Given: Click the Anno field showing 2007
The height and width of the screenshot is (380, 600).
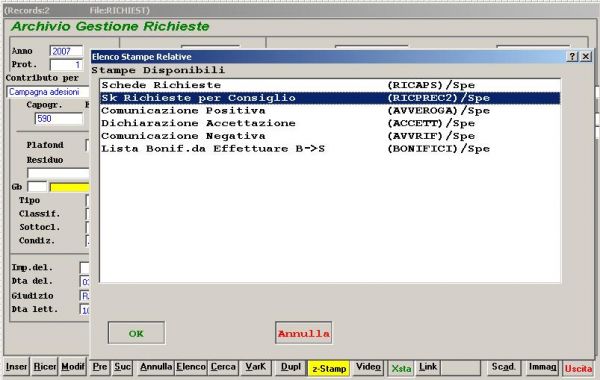Looking at the screenshot, I should [x=66, y=51].
